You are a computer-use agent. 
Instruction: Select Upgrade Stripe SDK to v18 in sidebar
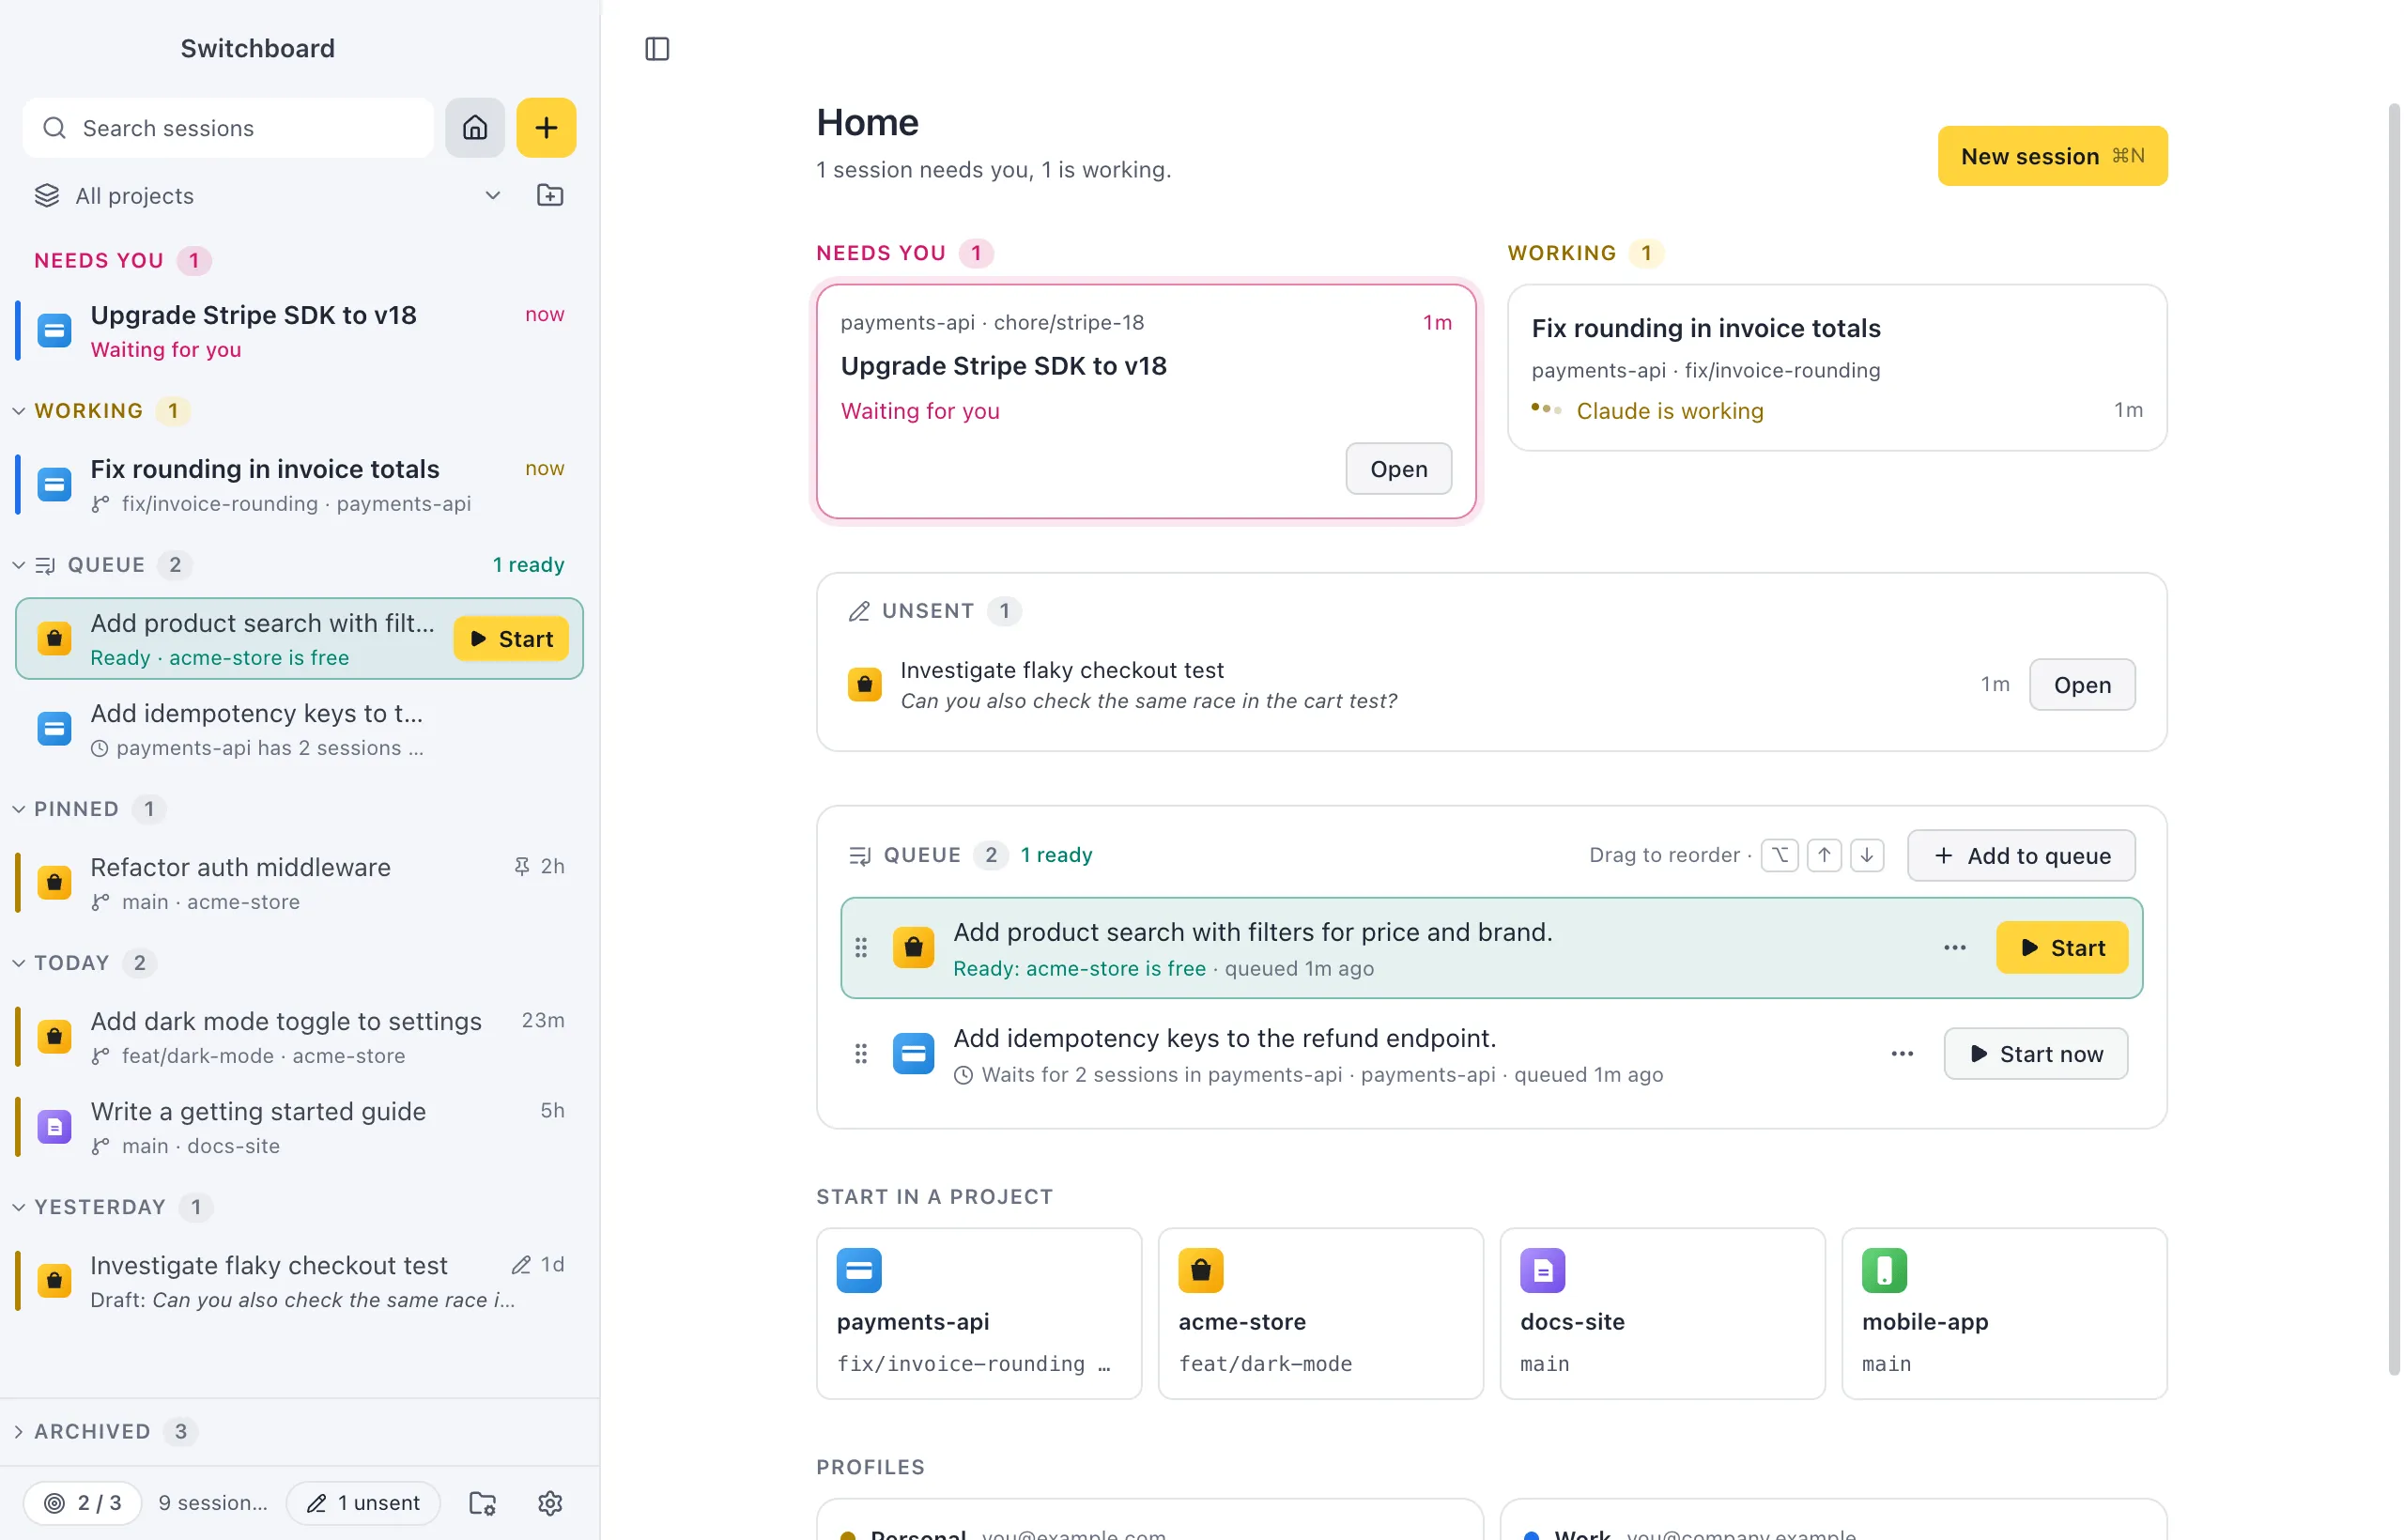point(298,331)
